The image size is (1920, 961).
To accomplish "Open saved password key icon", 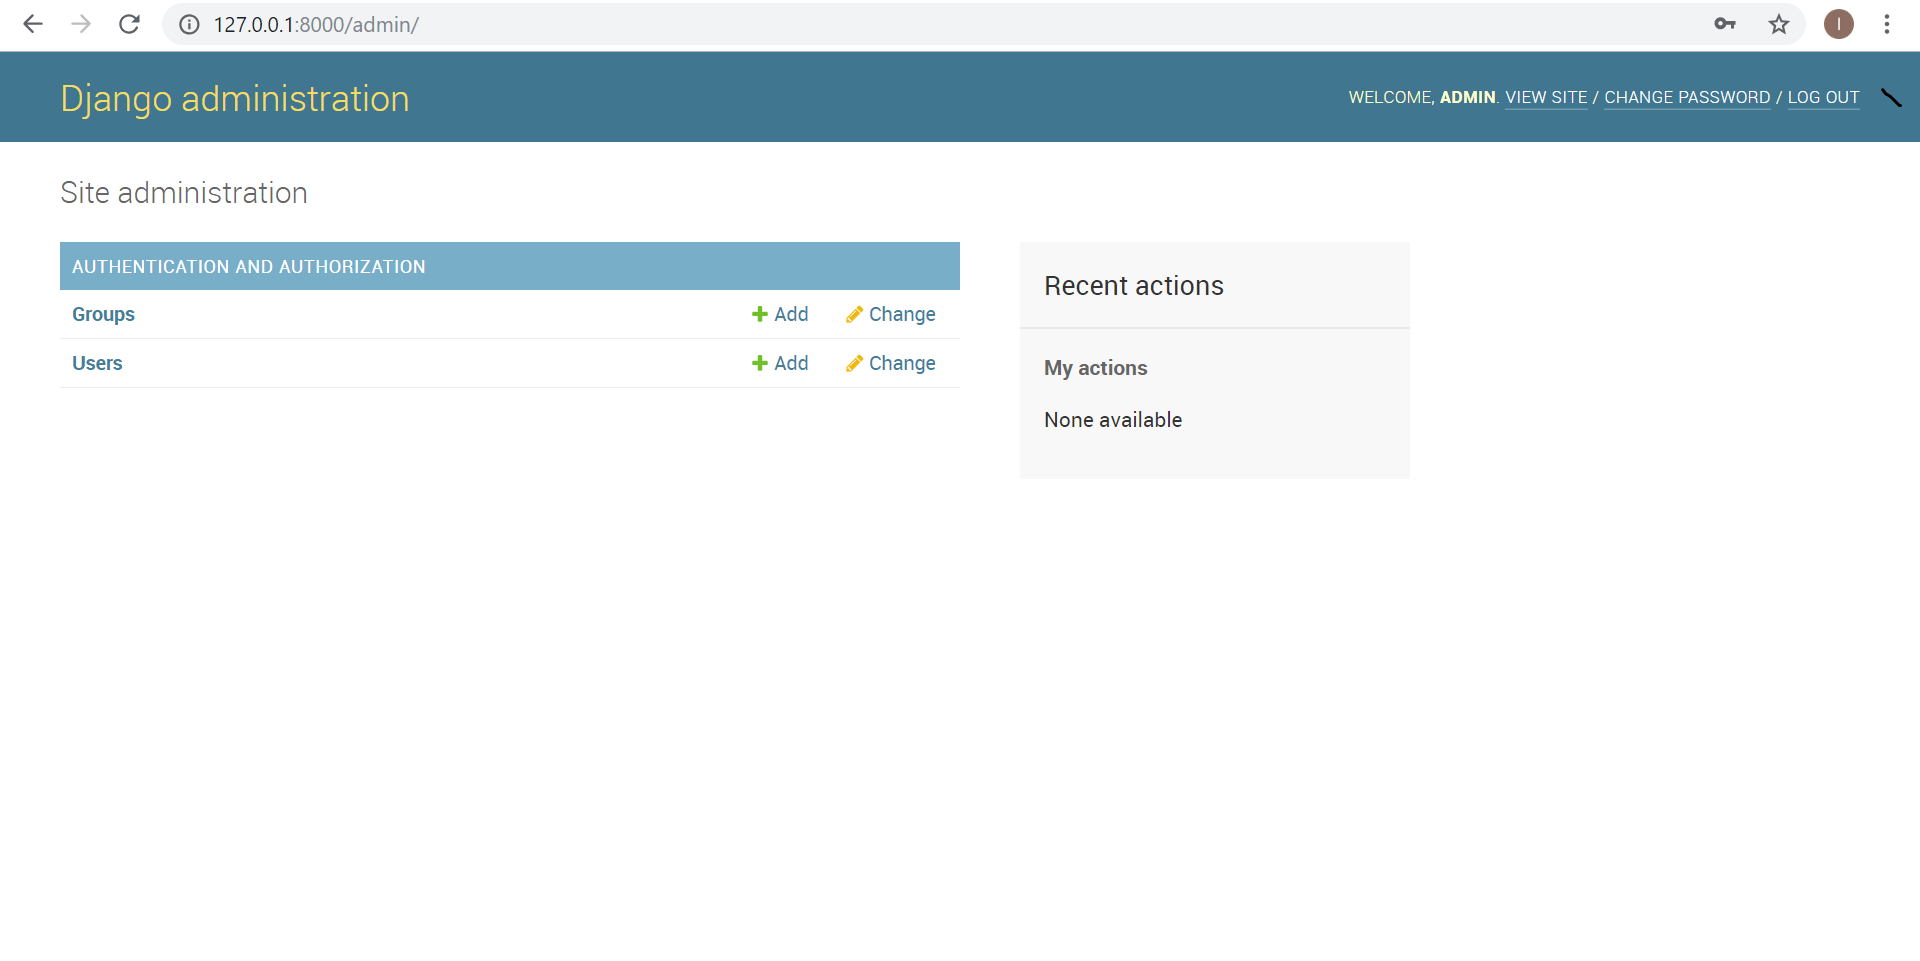I will point(1725,24).
